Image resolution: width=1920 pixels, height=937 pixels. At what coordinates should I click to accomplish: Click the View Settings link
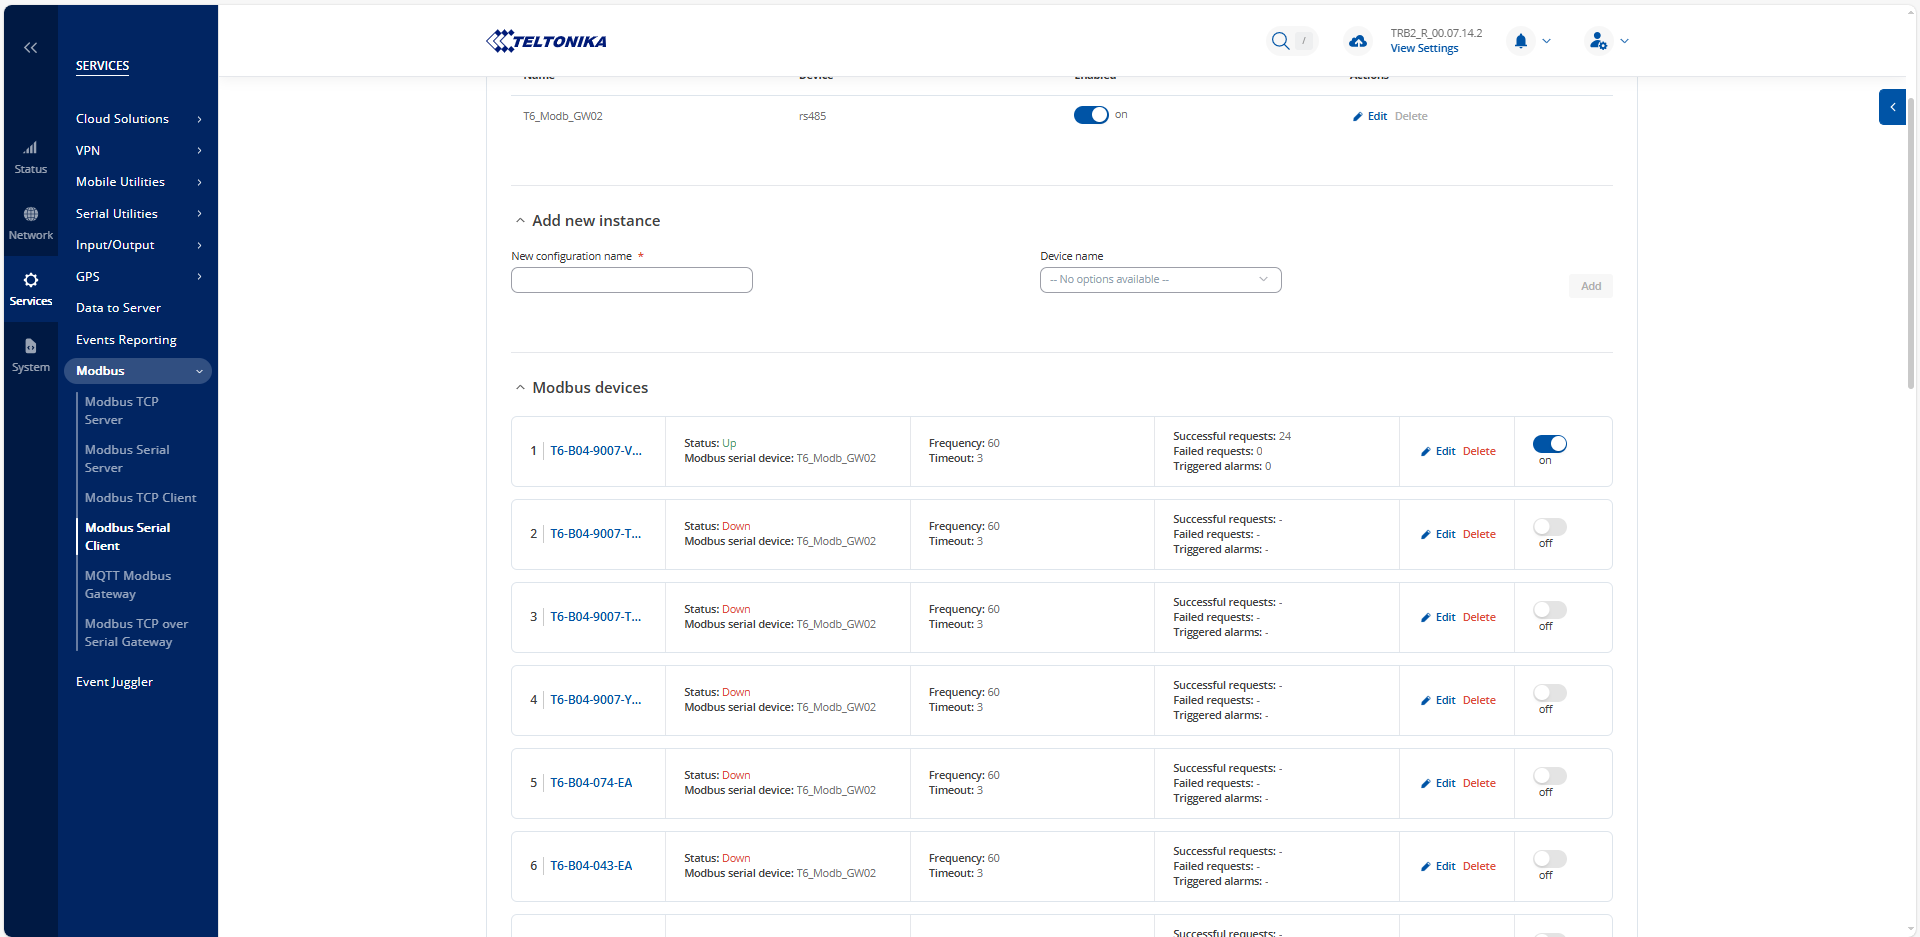(1424, 49)
